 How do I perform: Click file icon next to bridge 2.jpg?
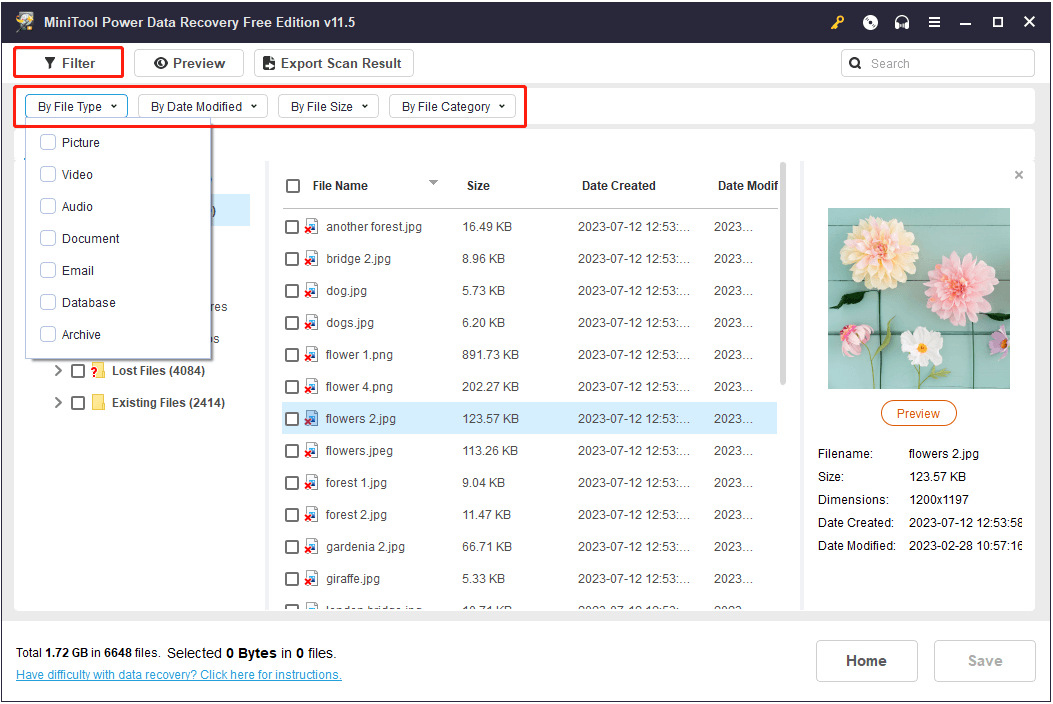pyautogui.click(x=311, y=259)
